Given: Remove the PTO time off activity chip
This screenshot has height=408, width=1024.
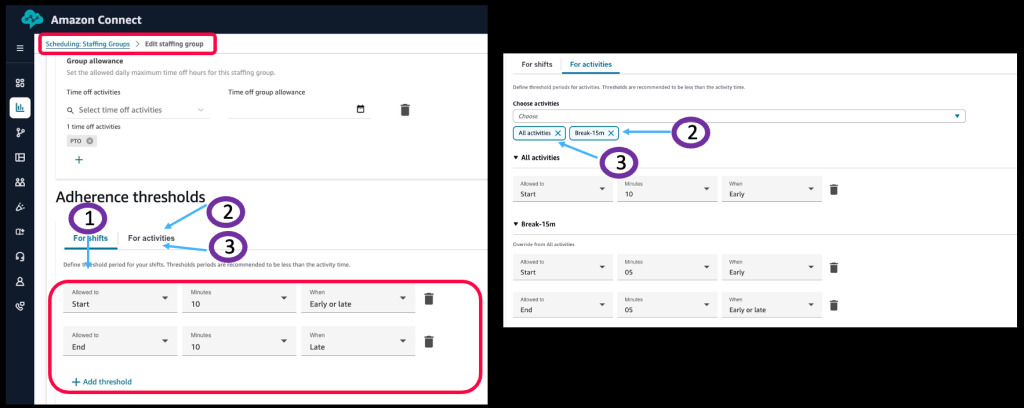Looking at the screenshot, I should 89,141.
